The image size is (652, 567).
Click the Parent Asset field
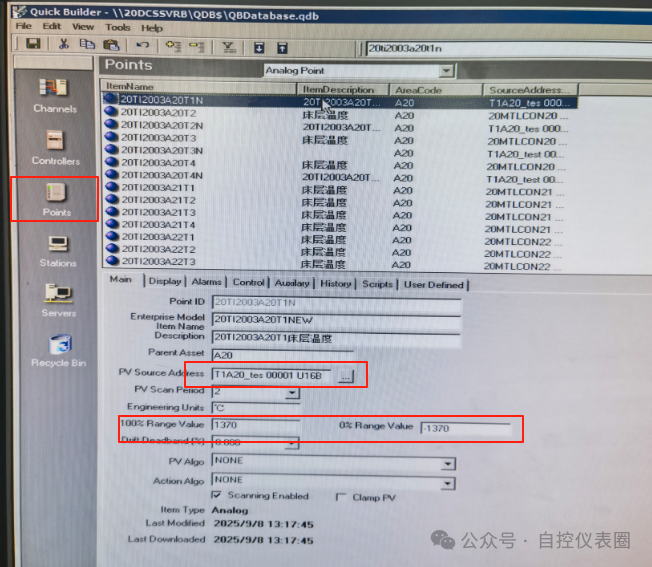(x=283, y=355)
